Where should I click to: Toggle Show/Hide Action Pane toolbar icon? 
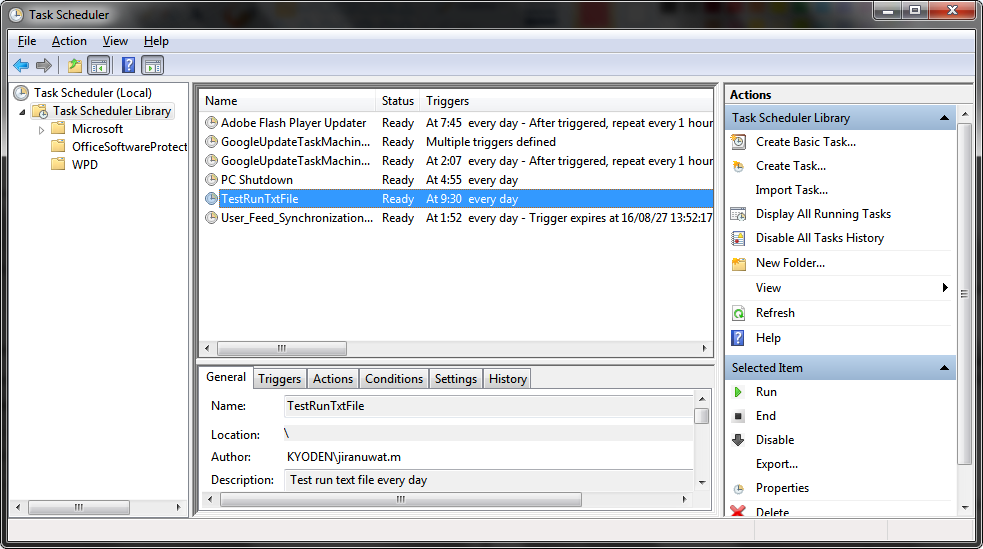[152, 65]
